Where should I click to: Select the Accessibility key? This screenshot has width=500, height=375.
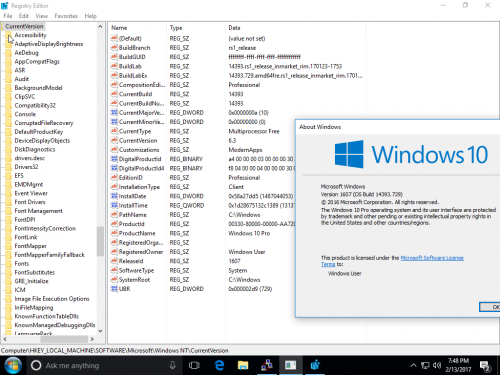point(30,35)
